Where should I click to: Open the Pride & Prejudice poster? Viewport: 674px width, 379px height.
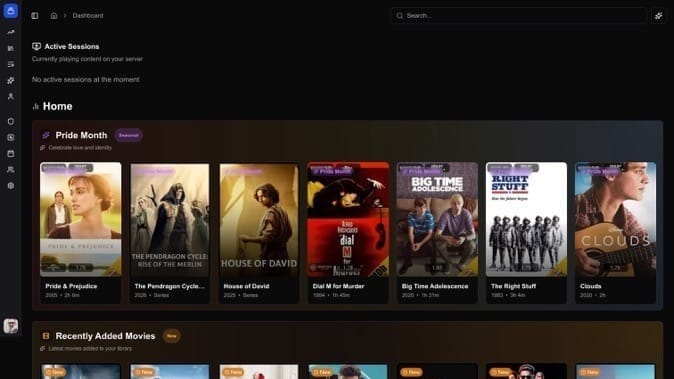click(81, 219)
